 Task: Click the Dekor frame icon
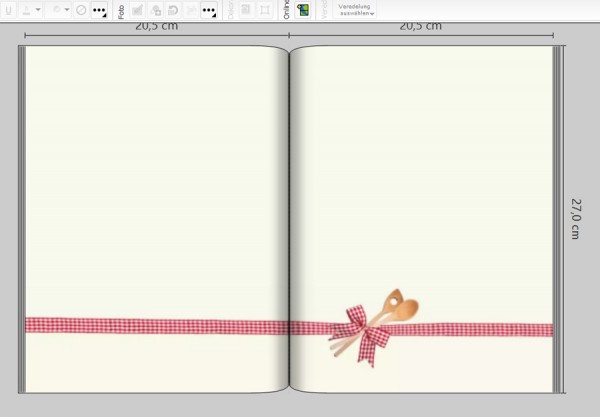click(x=265, y=10)
